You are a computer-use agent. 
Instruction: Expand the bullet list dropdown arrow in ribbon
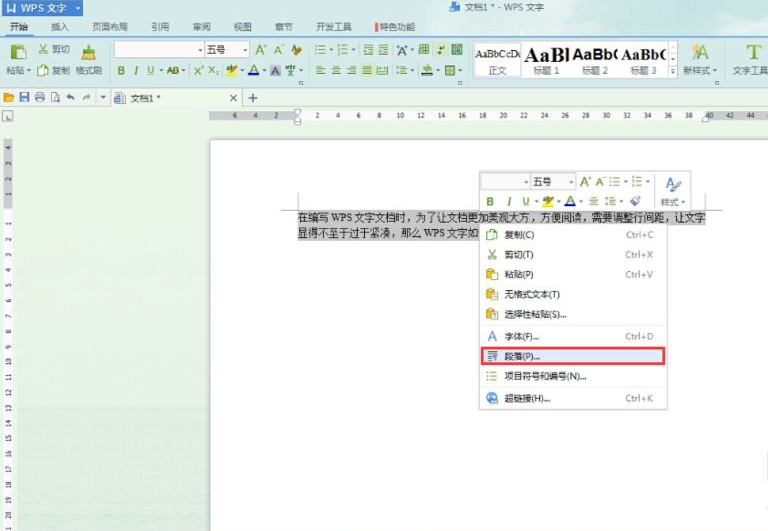[331, 50]
